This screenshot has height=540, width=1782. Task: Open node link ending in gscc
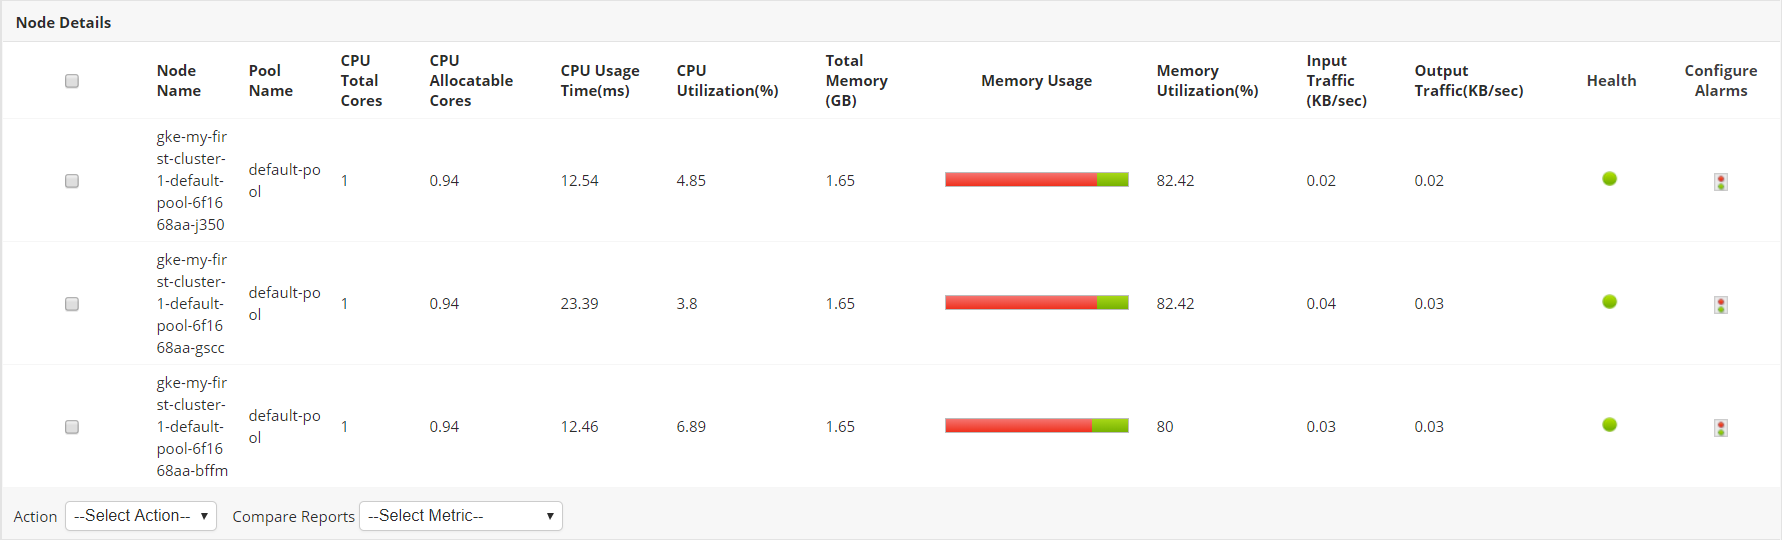[x=191, y=304]
